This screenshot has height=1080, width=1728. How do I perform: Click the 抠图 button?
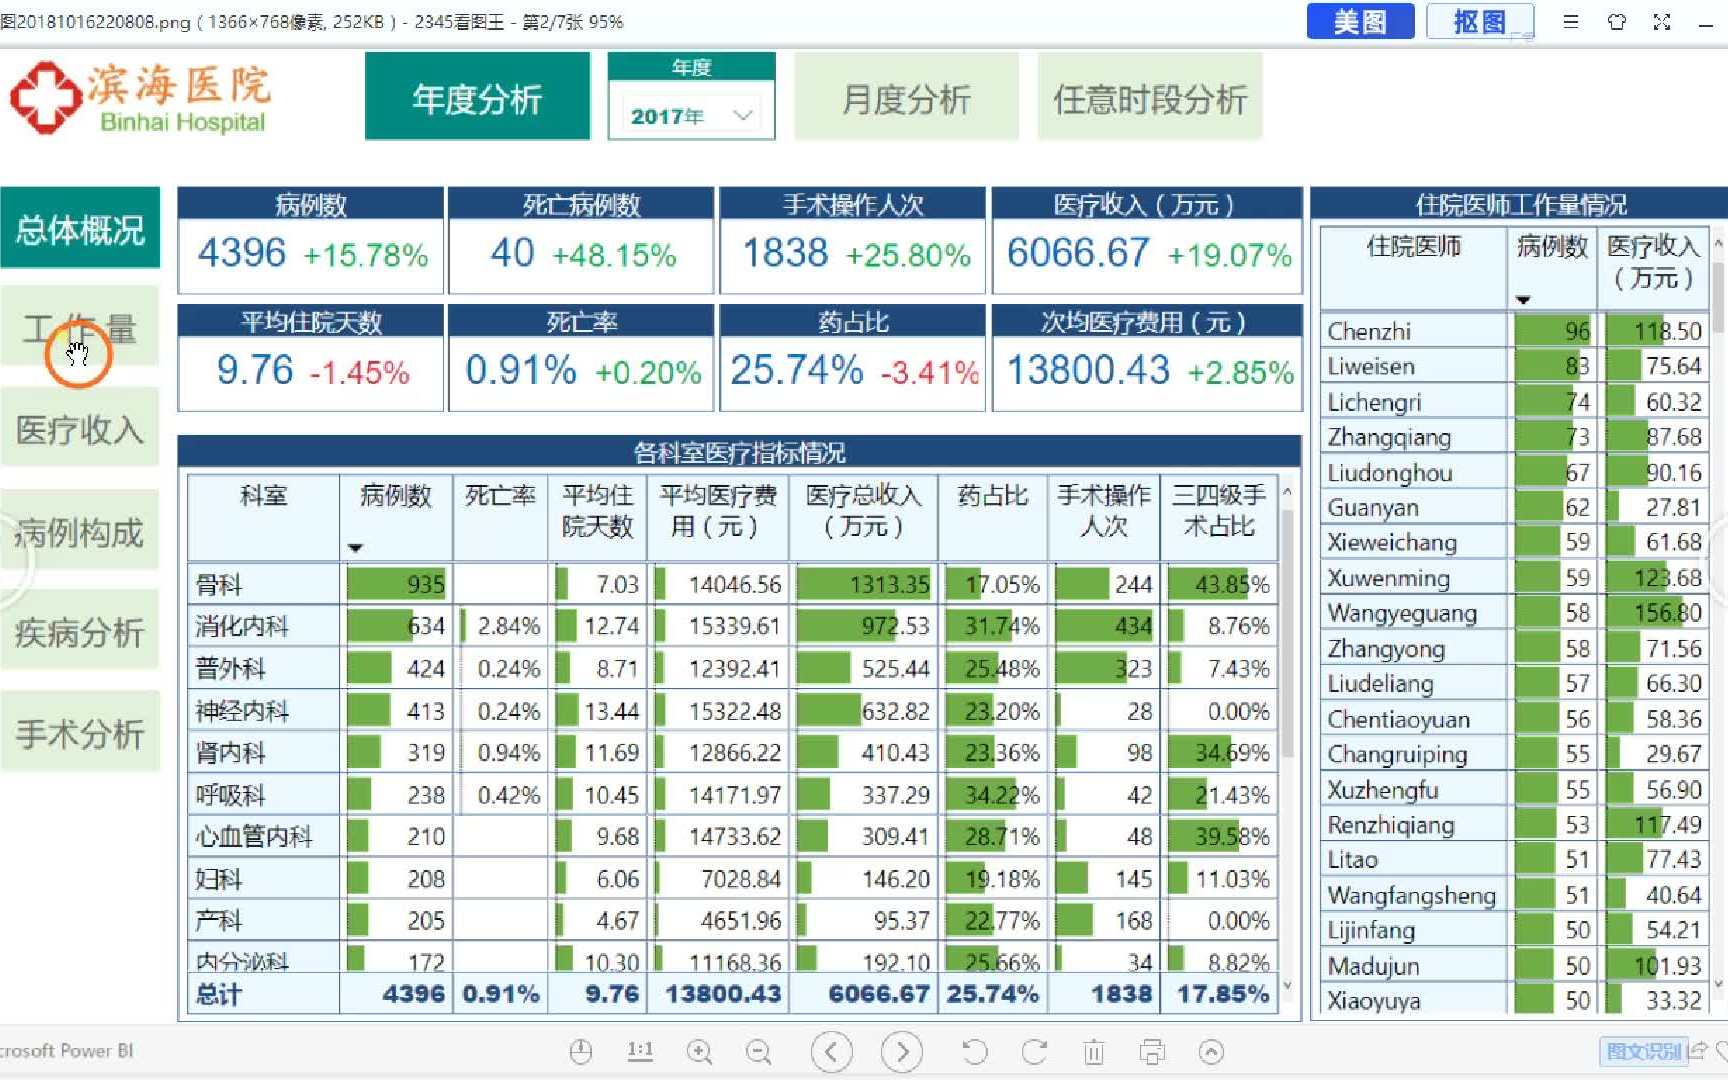[1480, 21]
